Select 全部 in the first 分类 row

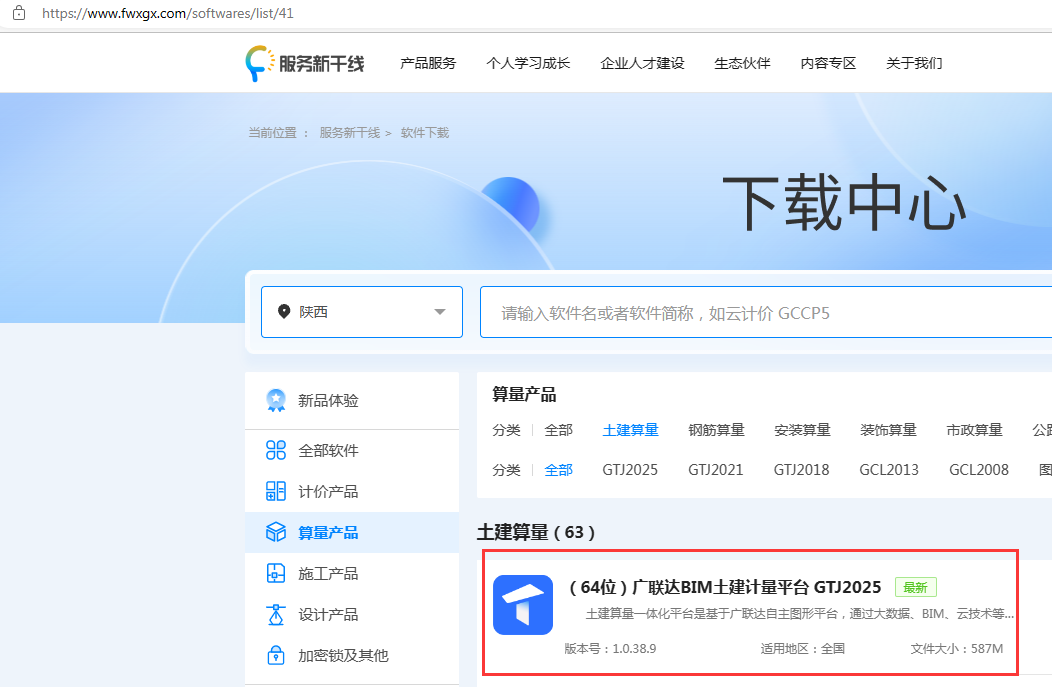558,430
